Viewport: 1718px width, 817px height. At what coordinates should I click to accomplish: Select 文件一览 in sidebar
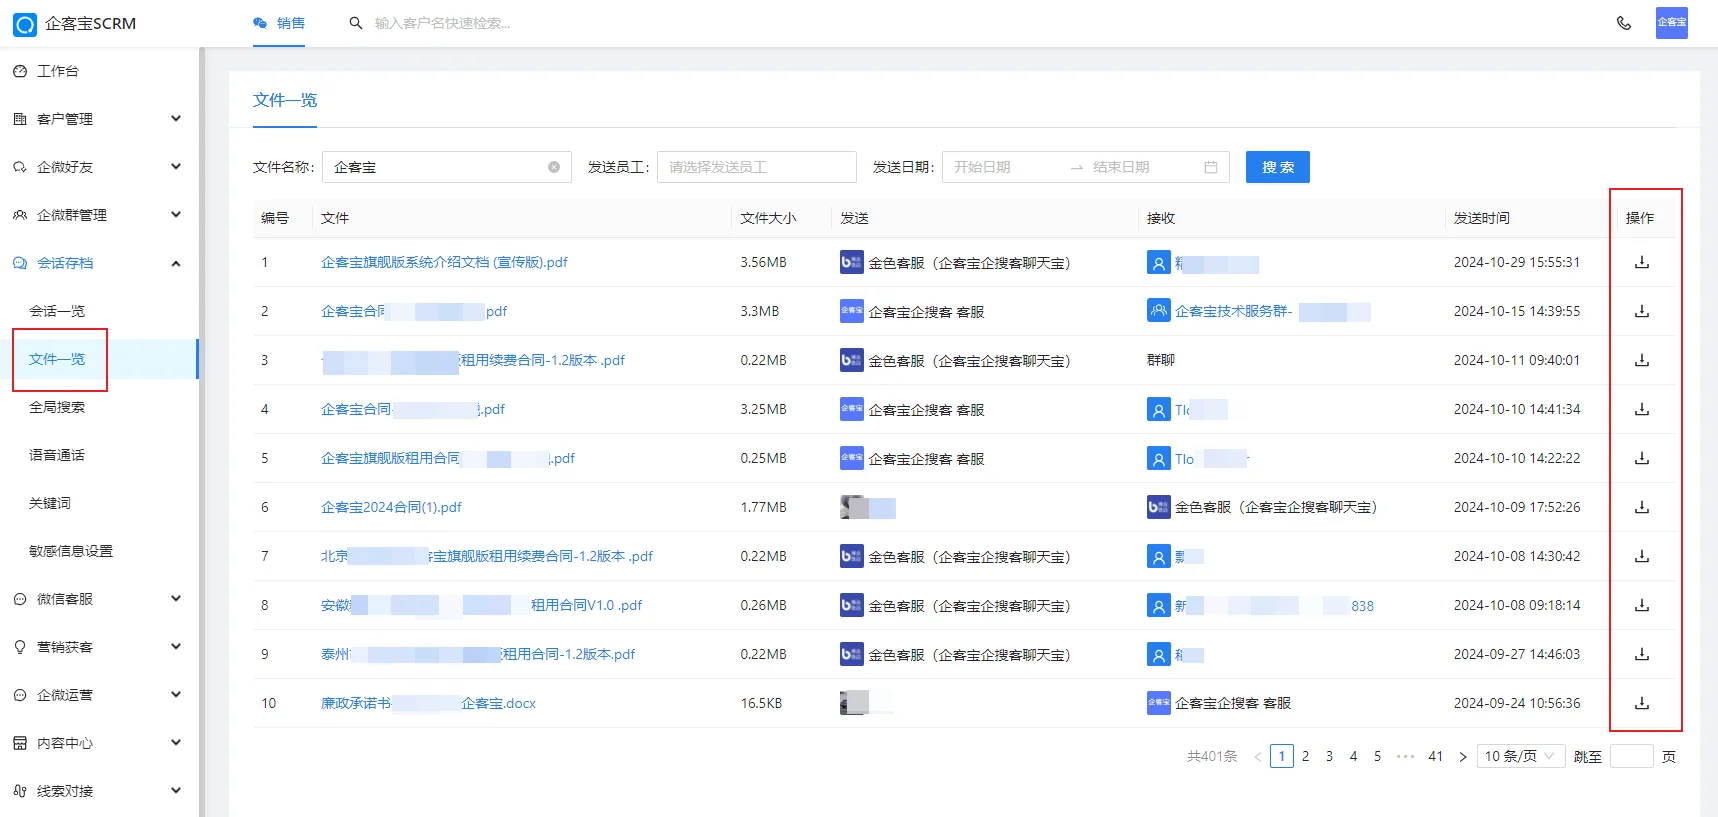tap(57, 359)
